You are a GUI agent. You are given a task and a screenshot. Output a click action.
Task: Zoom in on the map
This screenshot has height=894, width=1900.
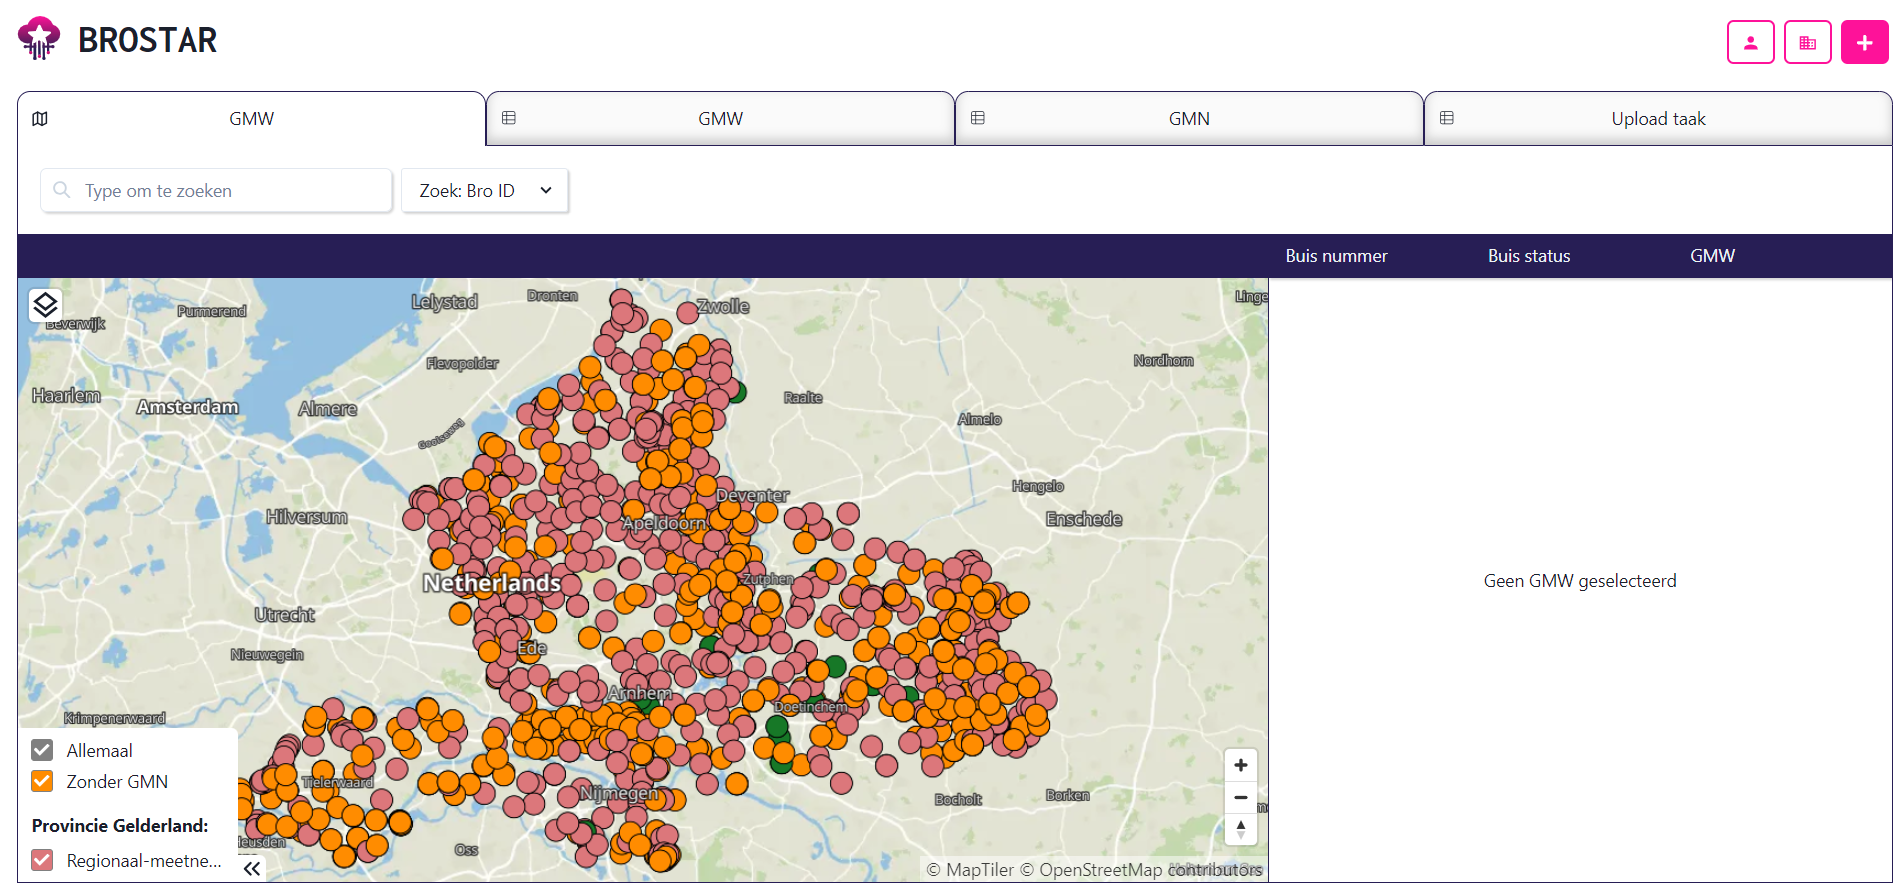coord(1240,765)
